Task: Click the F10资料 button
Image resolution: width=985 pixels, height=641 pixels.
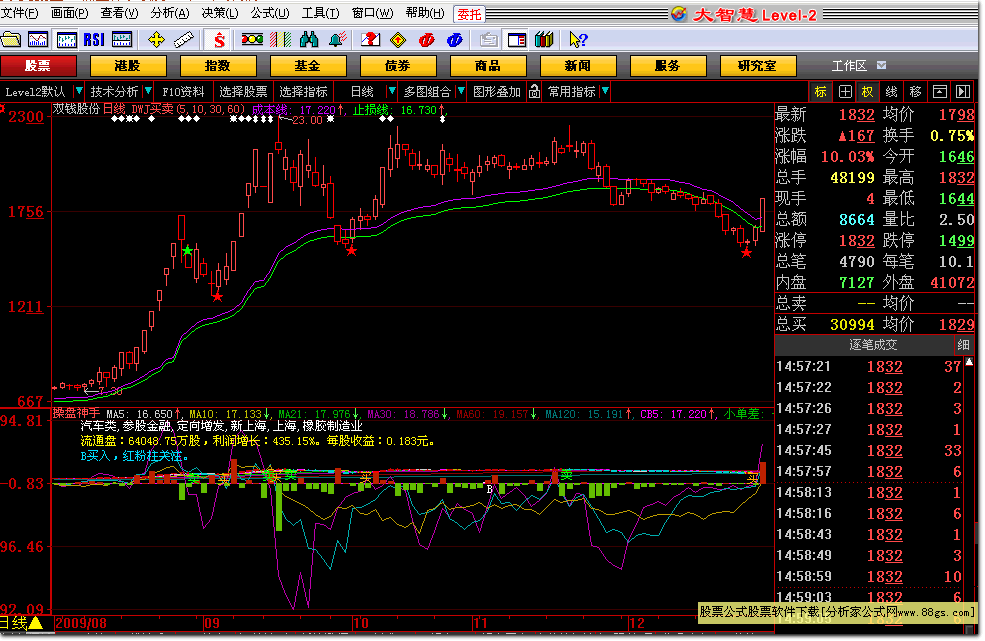Action: 183,92
